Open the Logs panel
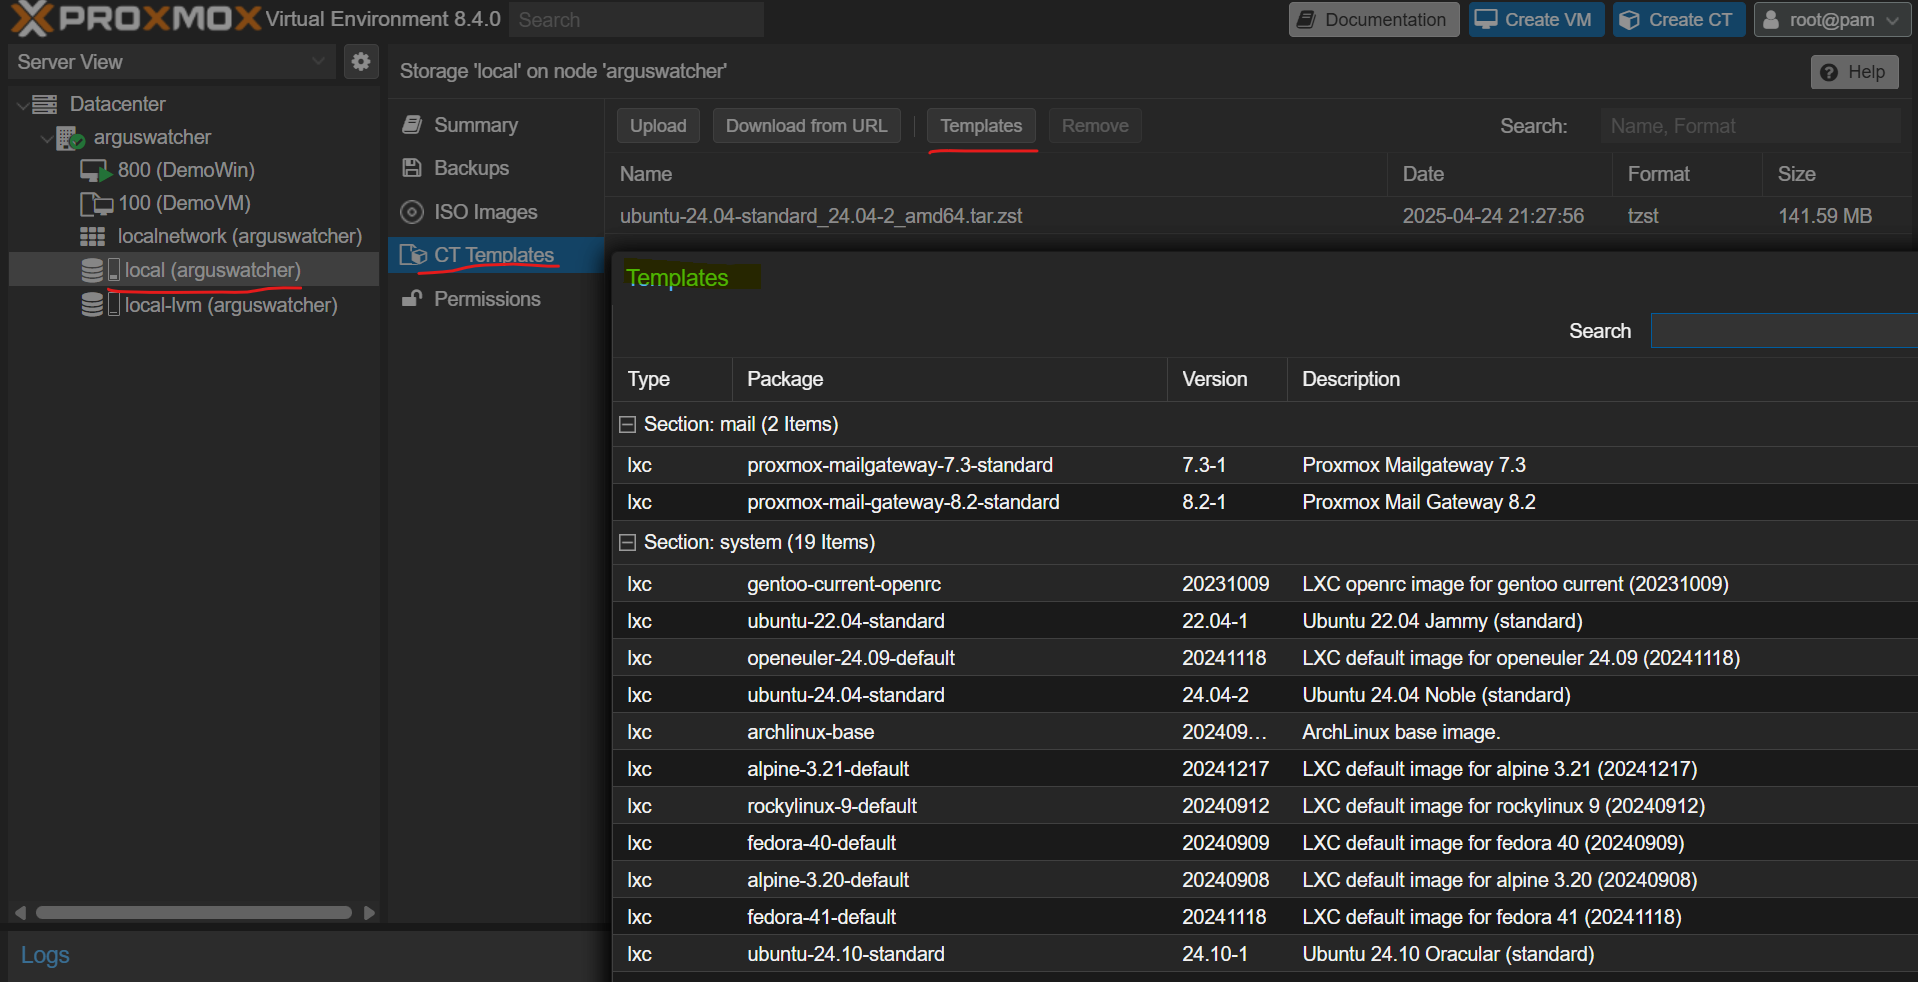Viewport: 1918px width, 982px height. pyautogui.click(x=45, y=955)
